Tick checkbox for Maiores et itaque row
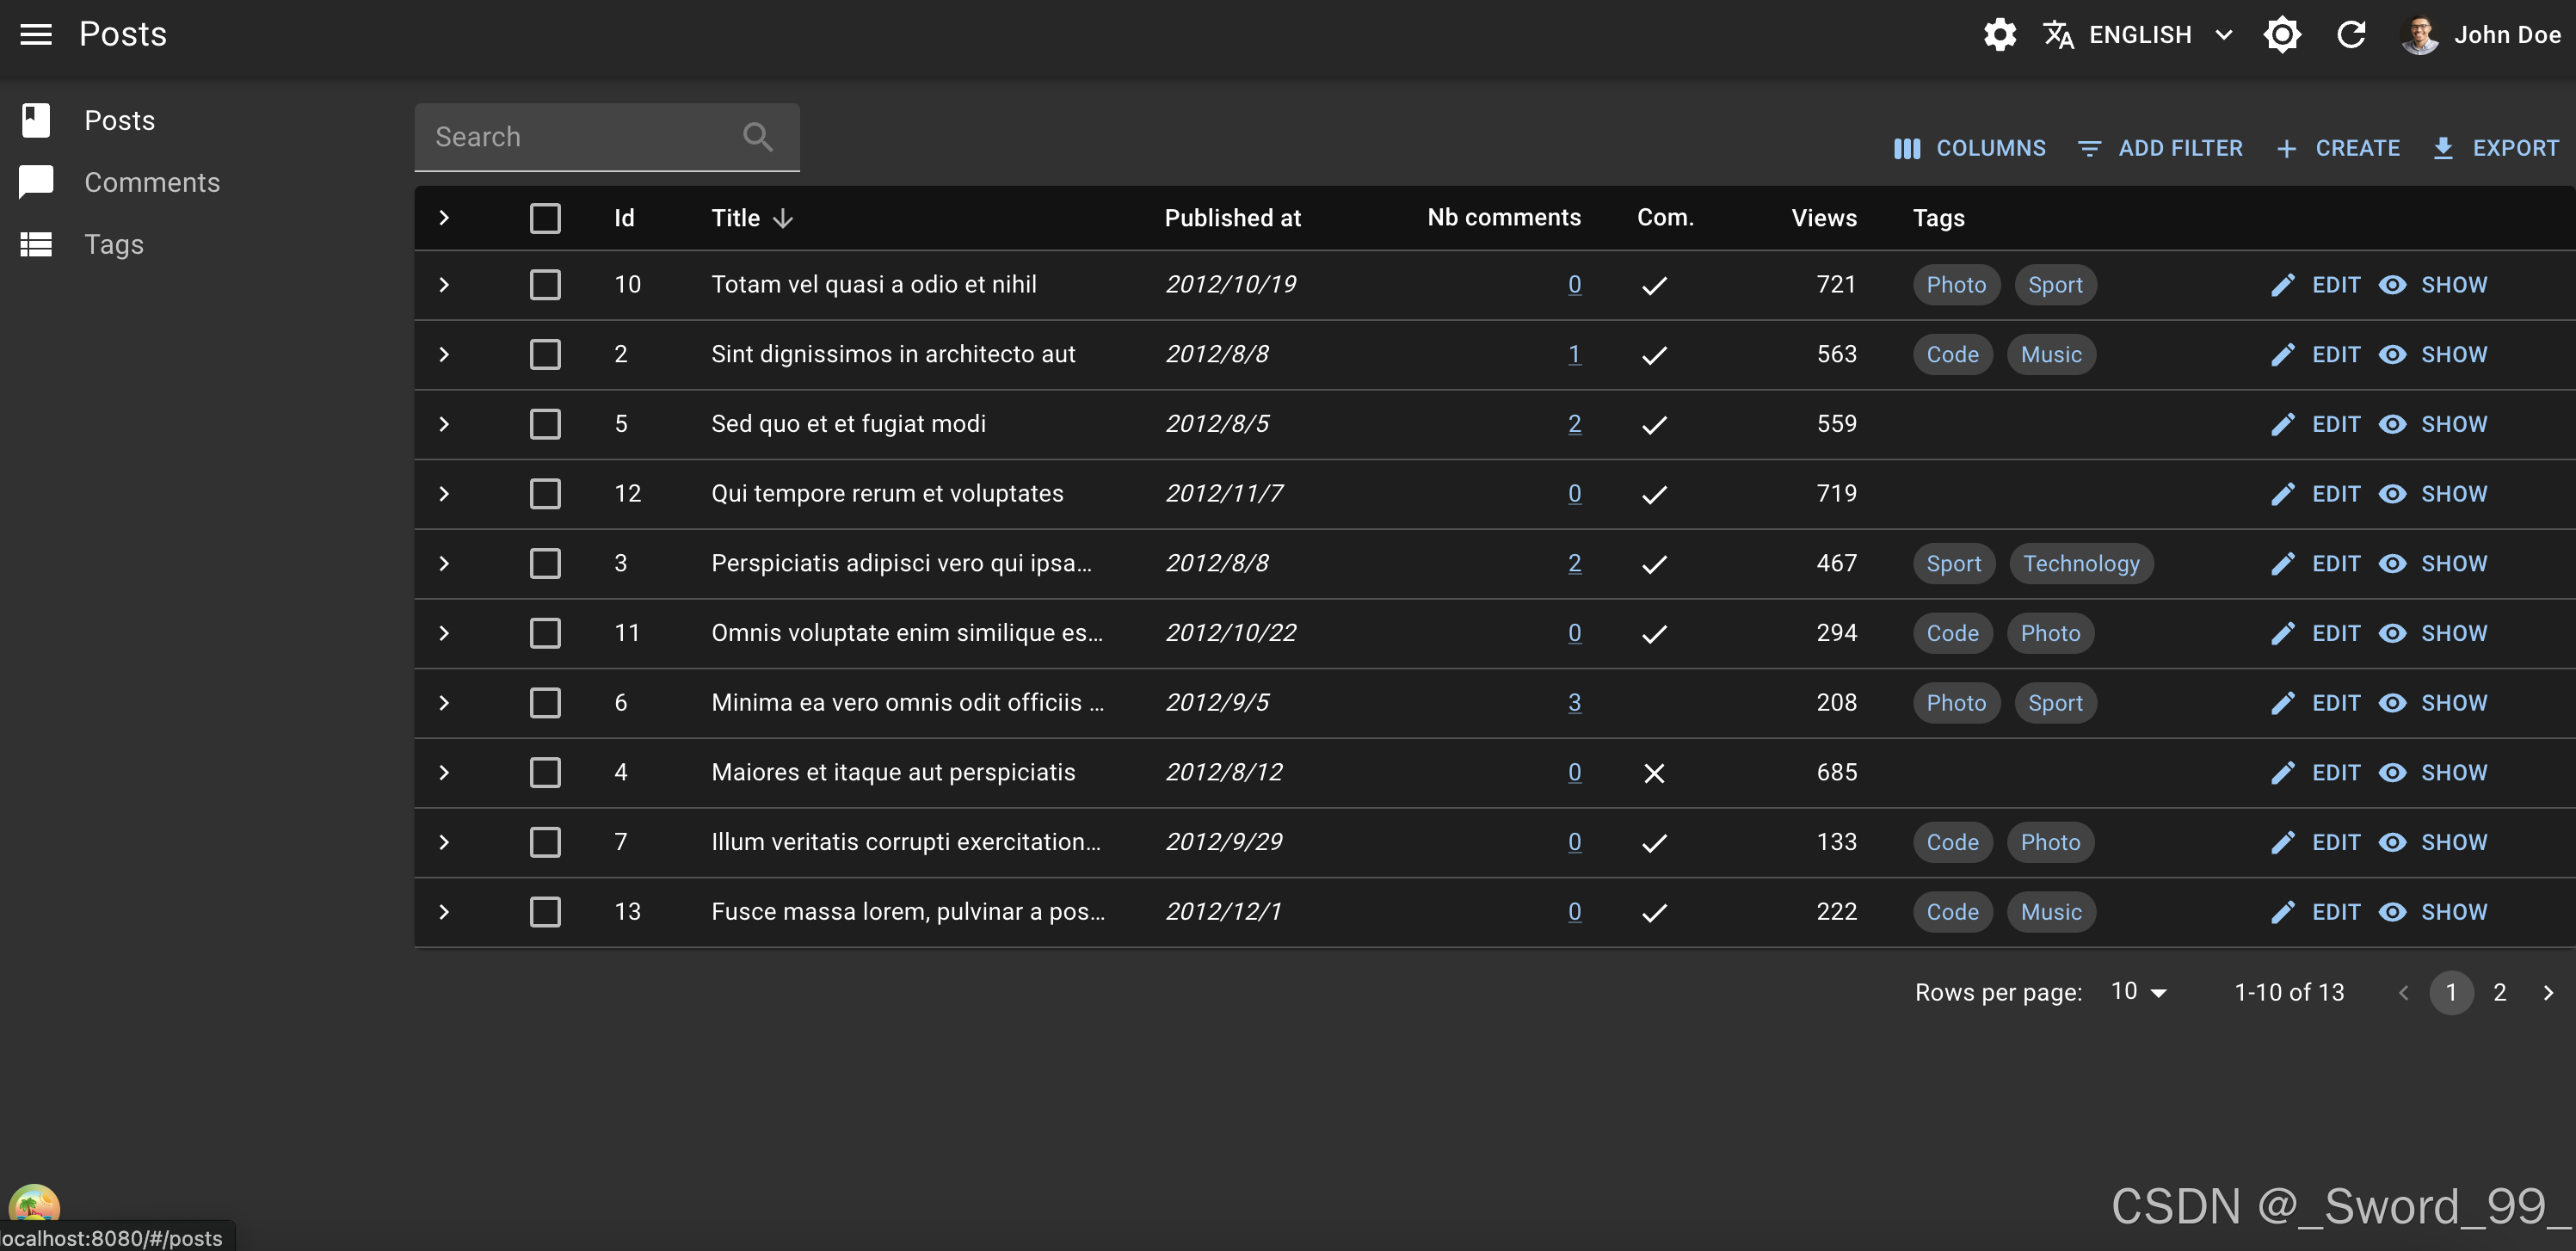The image size is (2576, 1251). [x=545, y=772]
